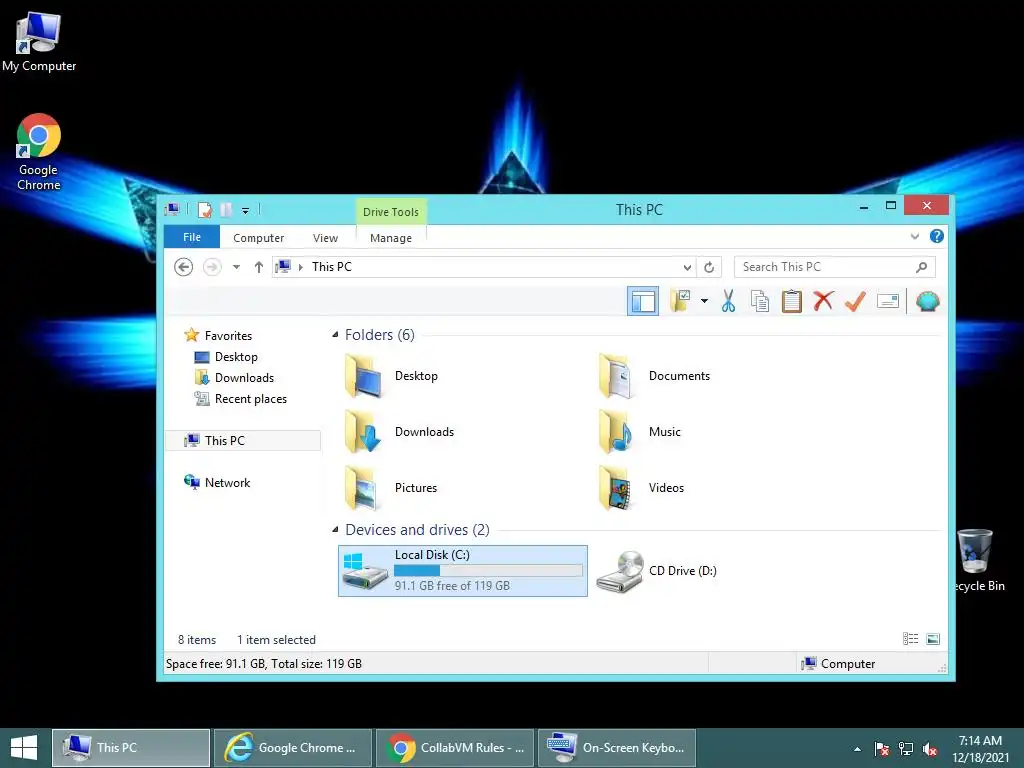Viewport: 1024px width, 768px height.
Task: Click 'Space free: 91.1 GB, Total size: 119 GB' text
Action: pos(264,664)
